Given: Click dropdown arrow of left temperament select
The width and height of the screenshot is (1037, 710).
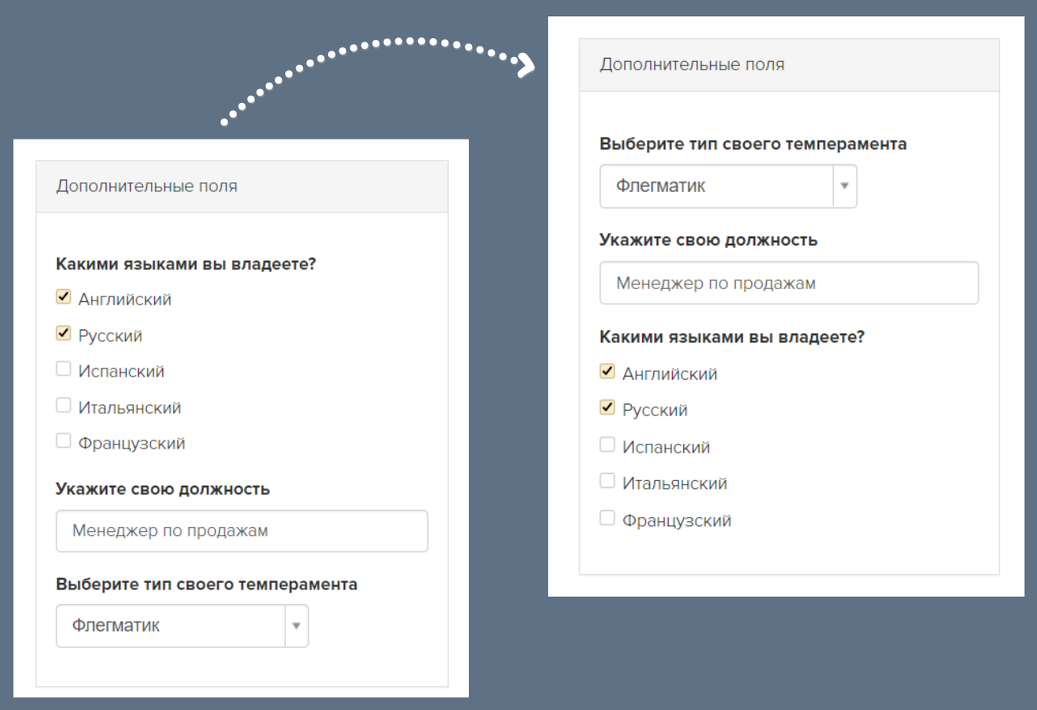Looking at the screenshot, I should click(x=296, y=625).
